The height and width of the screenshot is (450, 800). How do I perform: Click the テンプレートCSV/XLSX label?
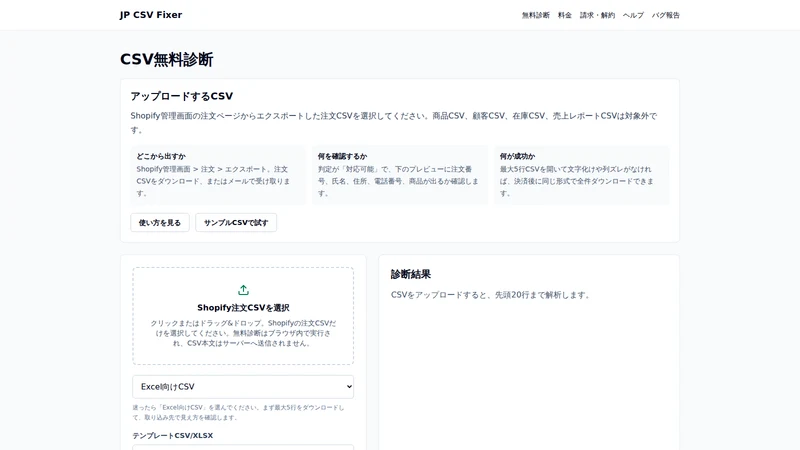(x=172, y=435)
